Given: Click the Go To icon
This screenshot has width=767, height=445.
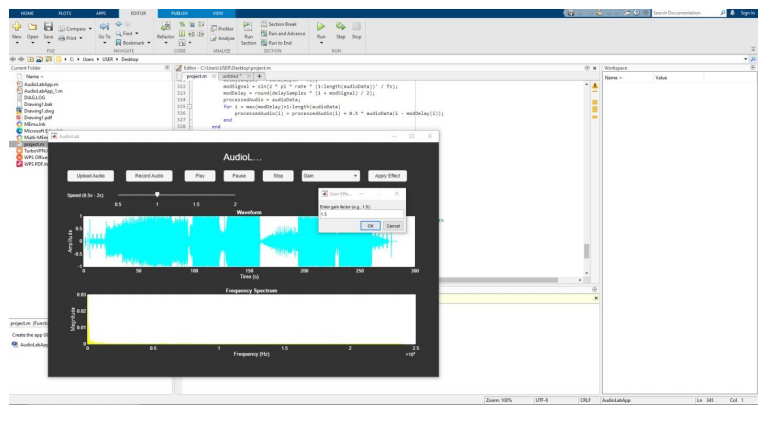Looking at the screenshot, I should point(104,27).
